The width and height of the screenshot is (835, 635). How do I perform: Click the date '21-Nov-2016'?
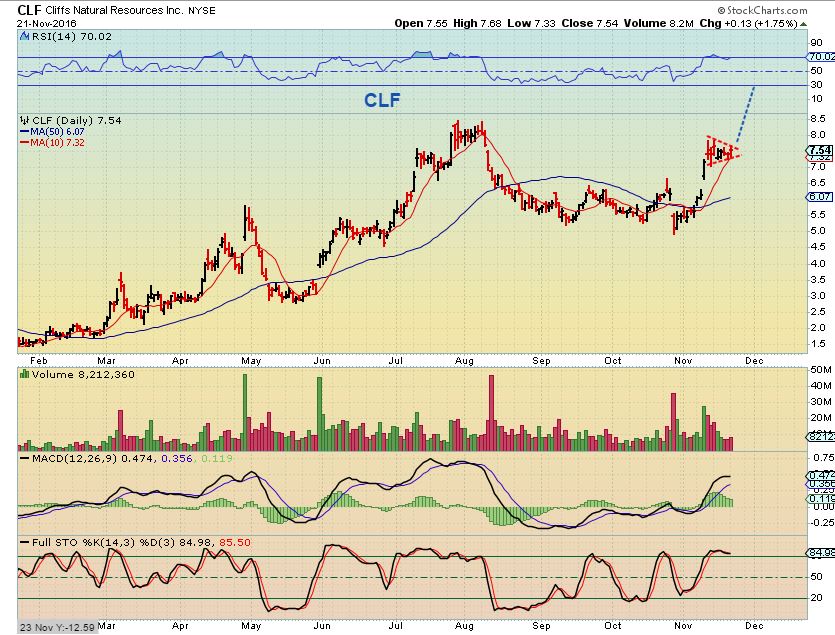coord(46,23)
